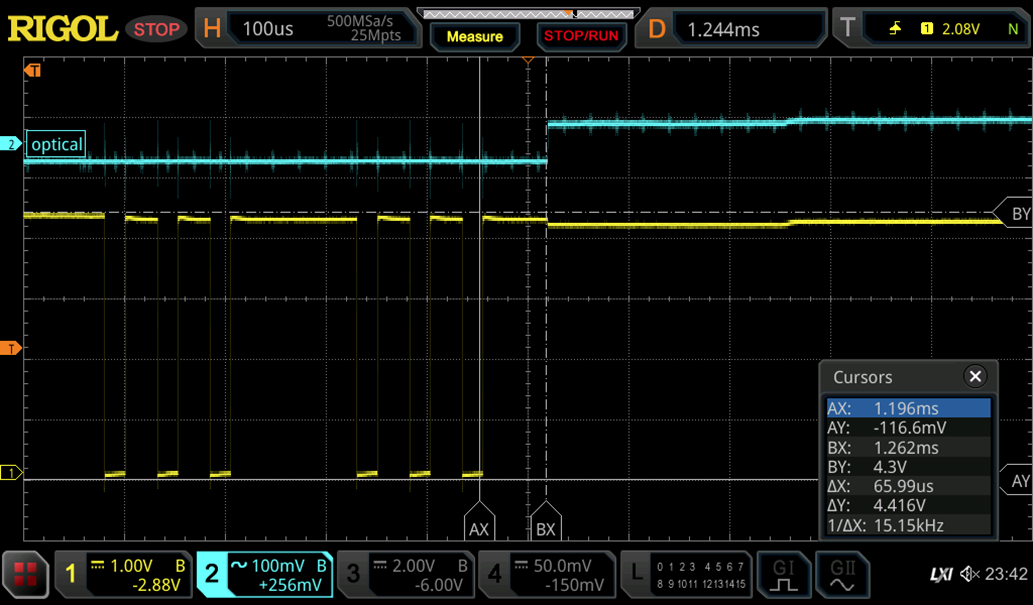
Task: Select the BX cursor handle tag
Action: click(x=545, y=526)
